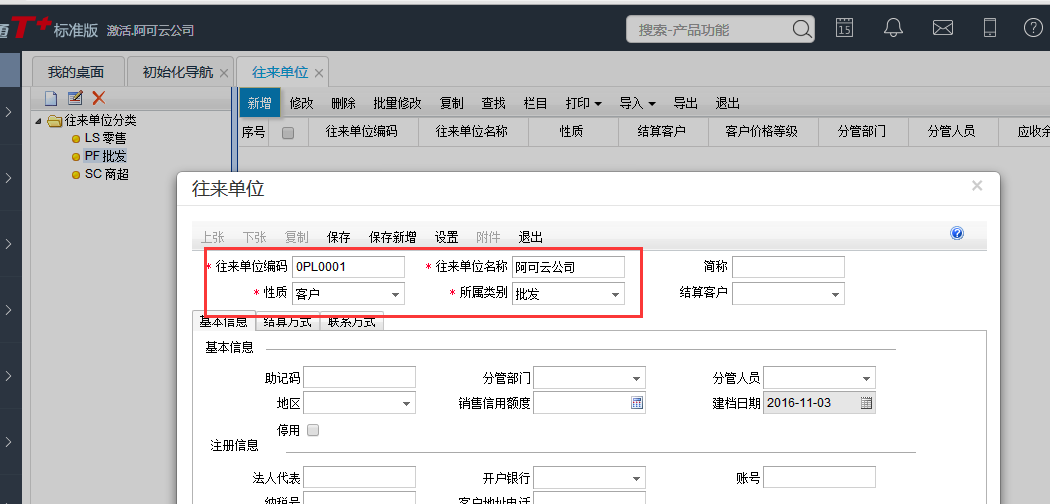Click the edit category pencil icon
The height and width of the screenshot is (504, 1050).
(75, 98)
